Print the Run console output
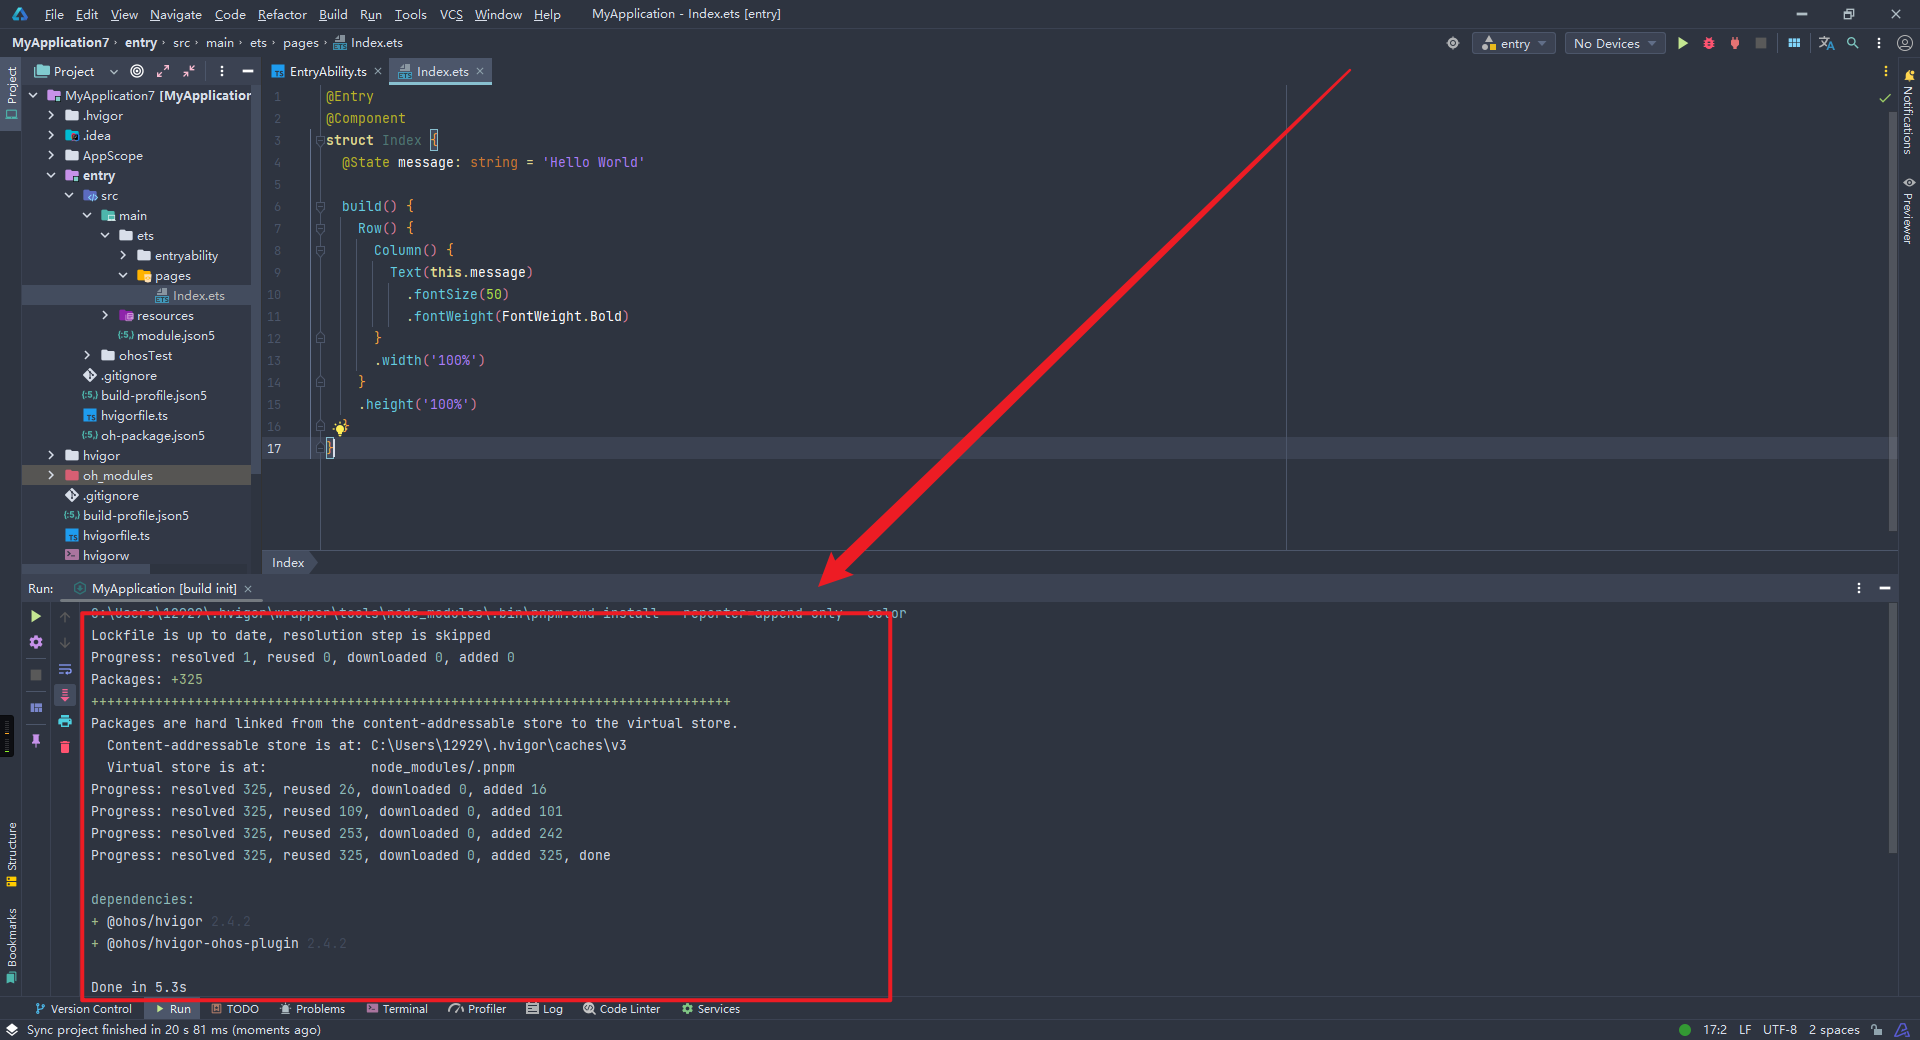Screen dimensions: 1920x1040 click(x=65, y=721)
